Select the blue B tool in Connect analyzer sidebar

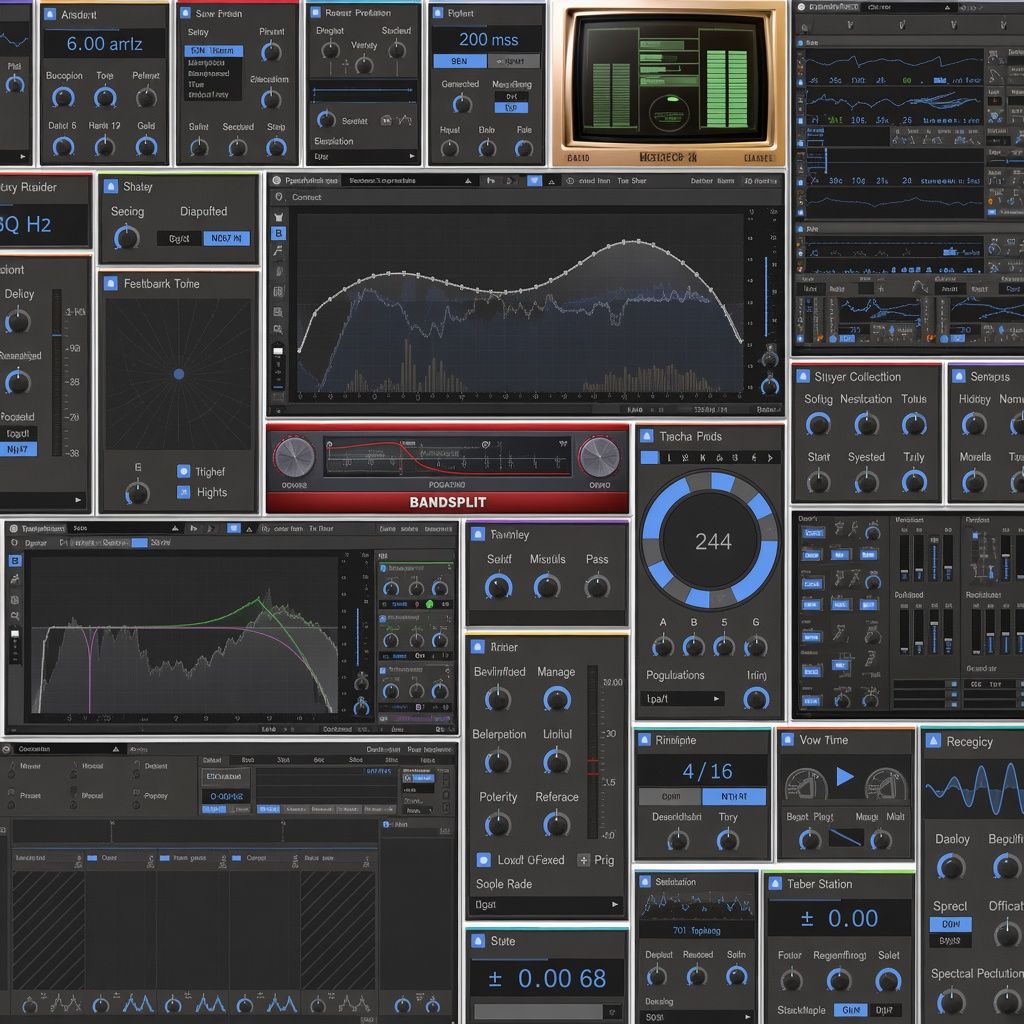click(x=279, y=233)
